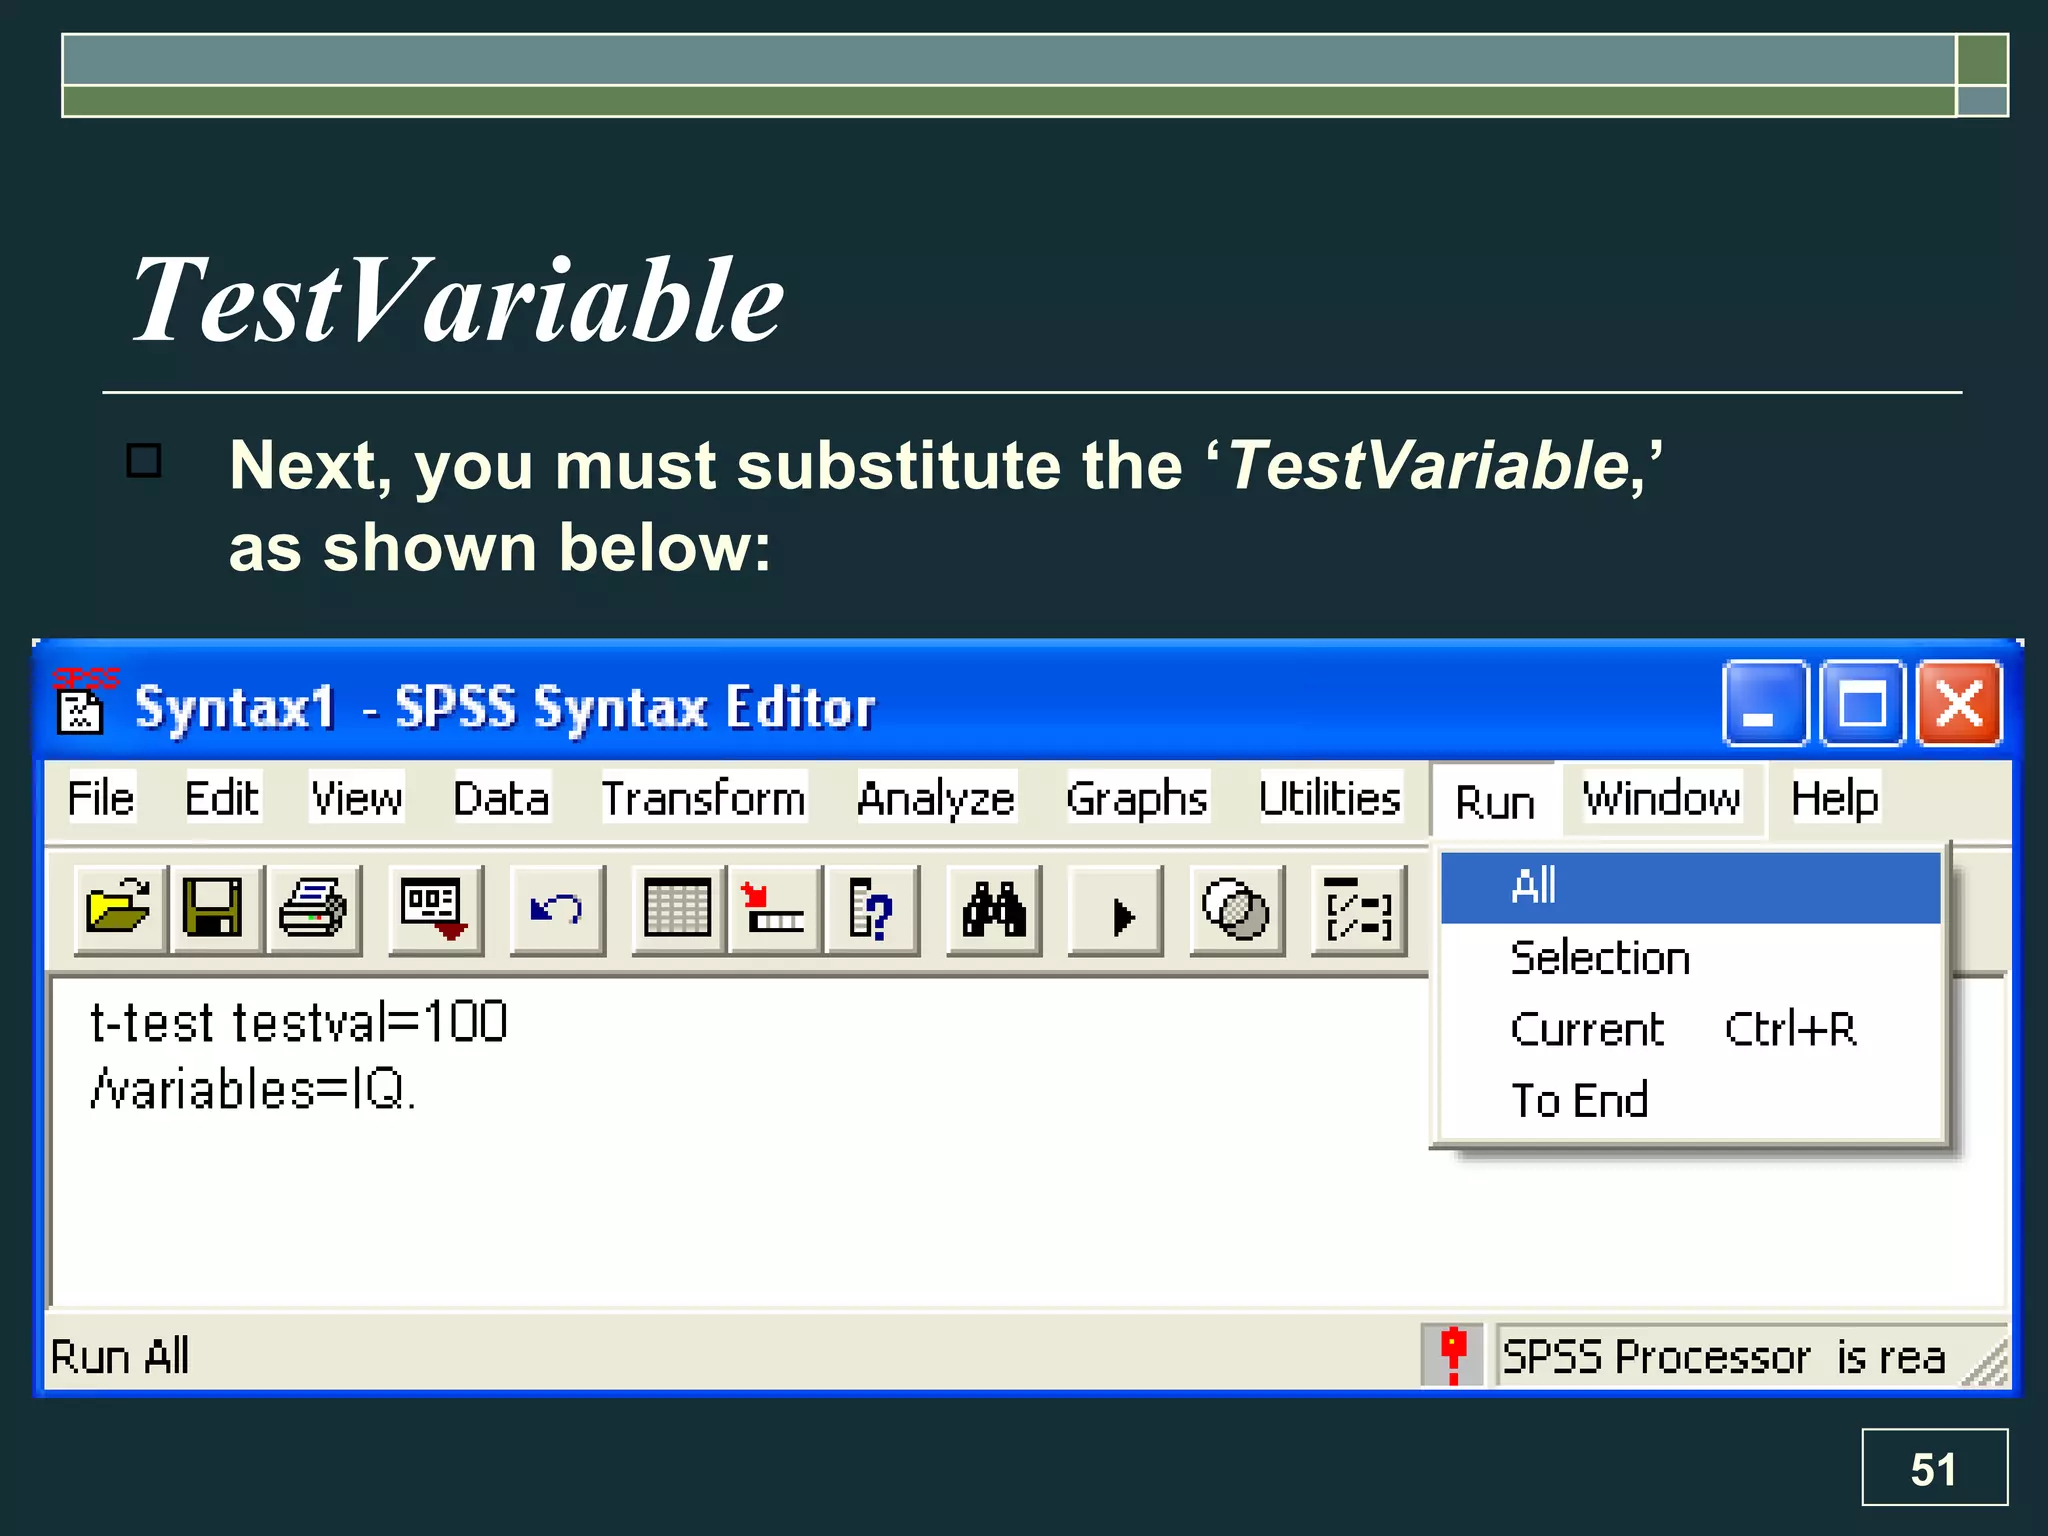Click Use Sets circles toolbar icon
The width and height of the screenshot is (2048, 1536).
coord(1236,910)
